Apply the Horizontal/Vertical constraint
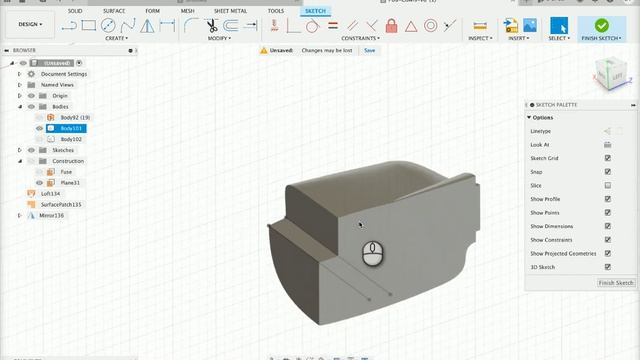 pyautogui.click(x=275, y=26)
